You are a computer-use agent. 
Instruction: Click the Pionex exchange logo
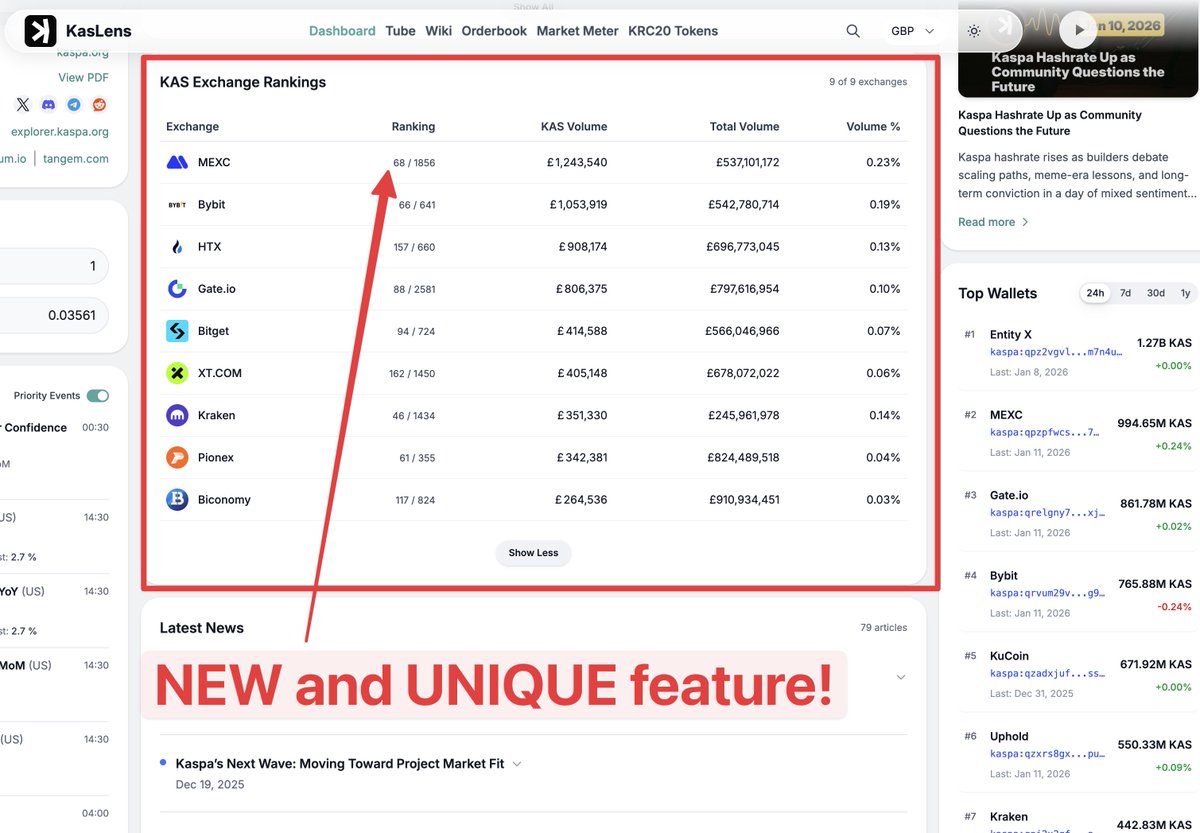[x=177, y=457]
